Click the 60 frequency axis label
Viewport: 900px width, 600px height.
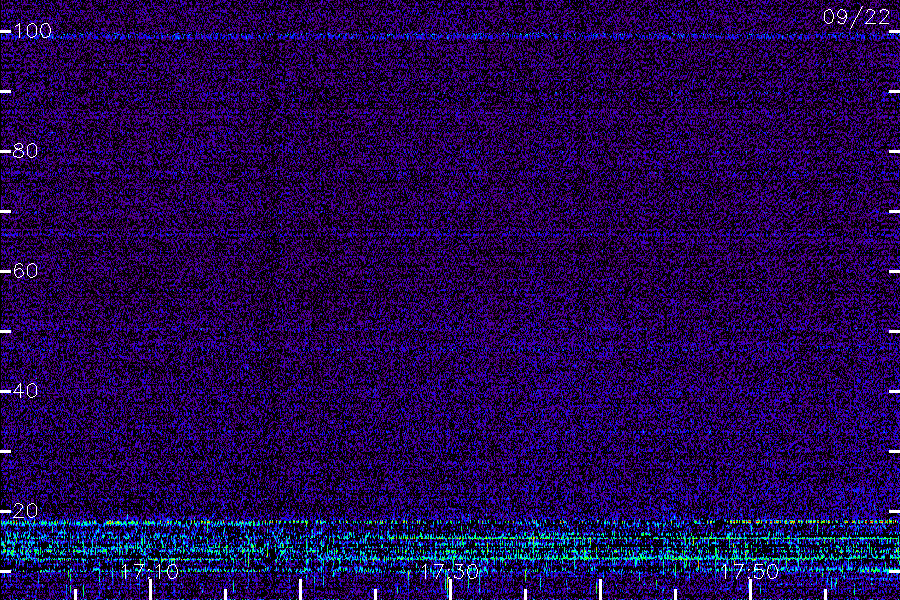click(x=25, y=270)
